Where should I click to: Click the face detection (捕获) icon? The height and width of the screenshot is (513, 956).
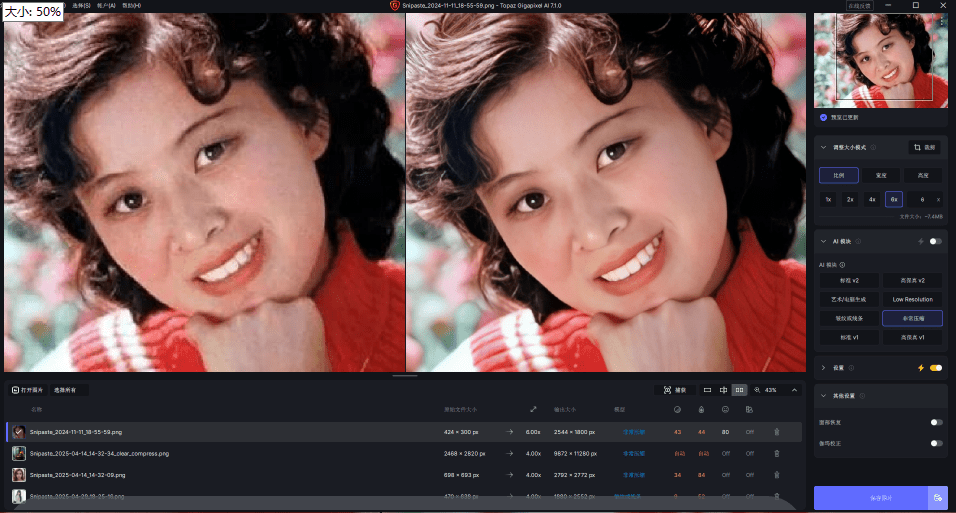pyautogui.click(x=675, y=390)
